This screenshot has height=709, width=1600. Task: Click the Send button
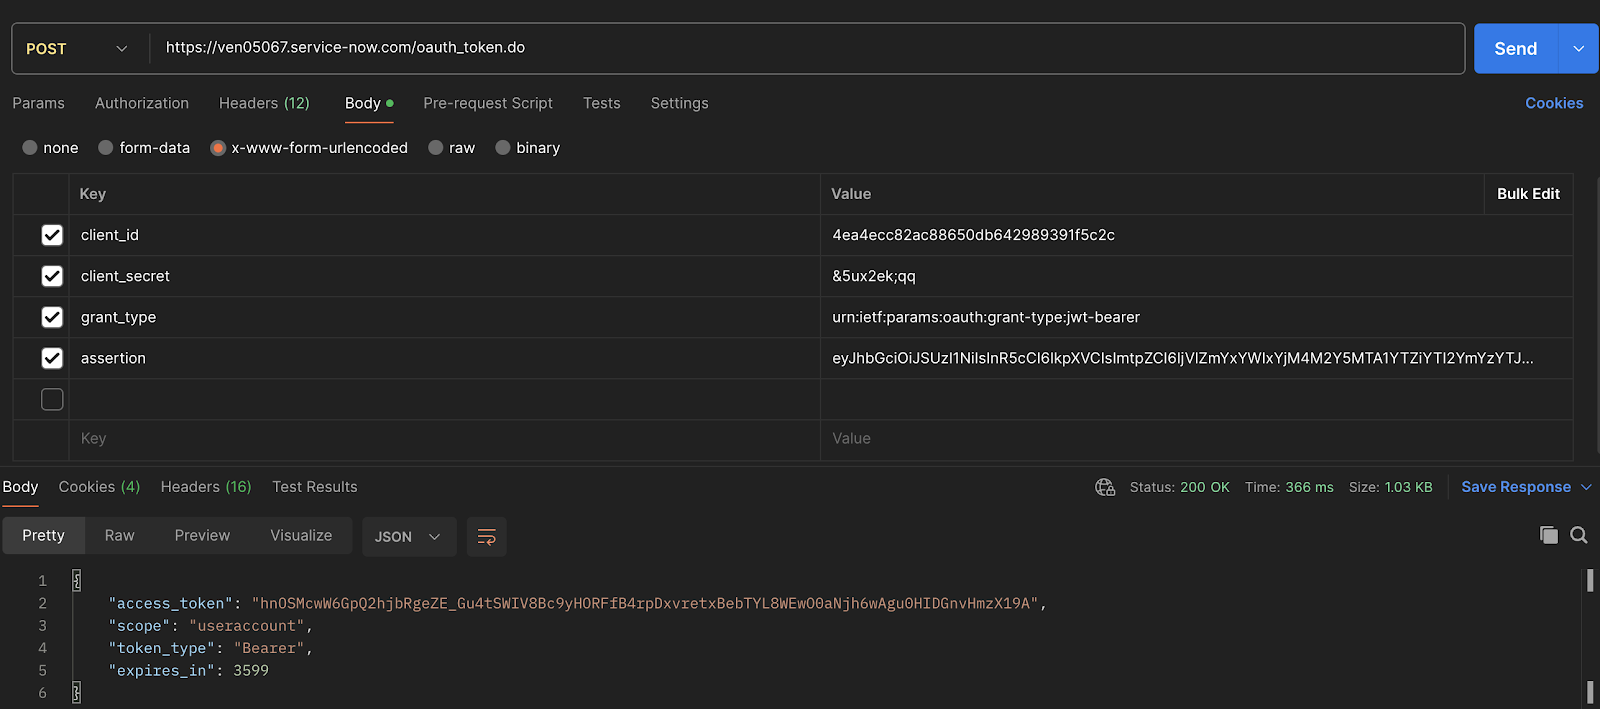click(x=1515, y=49)
